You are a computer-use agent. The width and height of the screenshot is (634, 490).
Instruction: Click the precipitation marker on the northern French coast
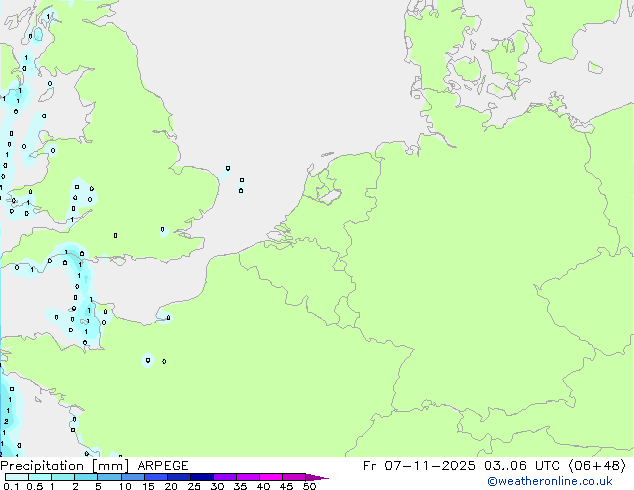pyautogui.click(x=168, y=318)
